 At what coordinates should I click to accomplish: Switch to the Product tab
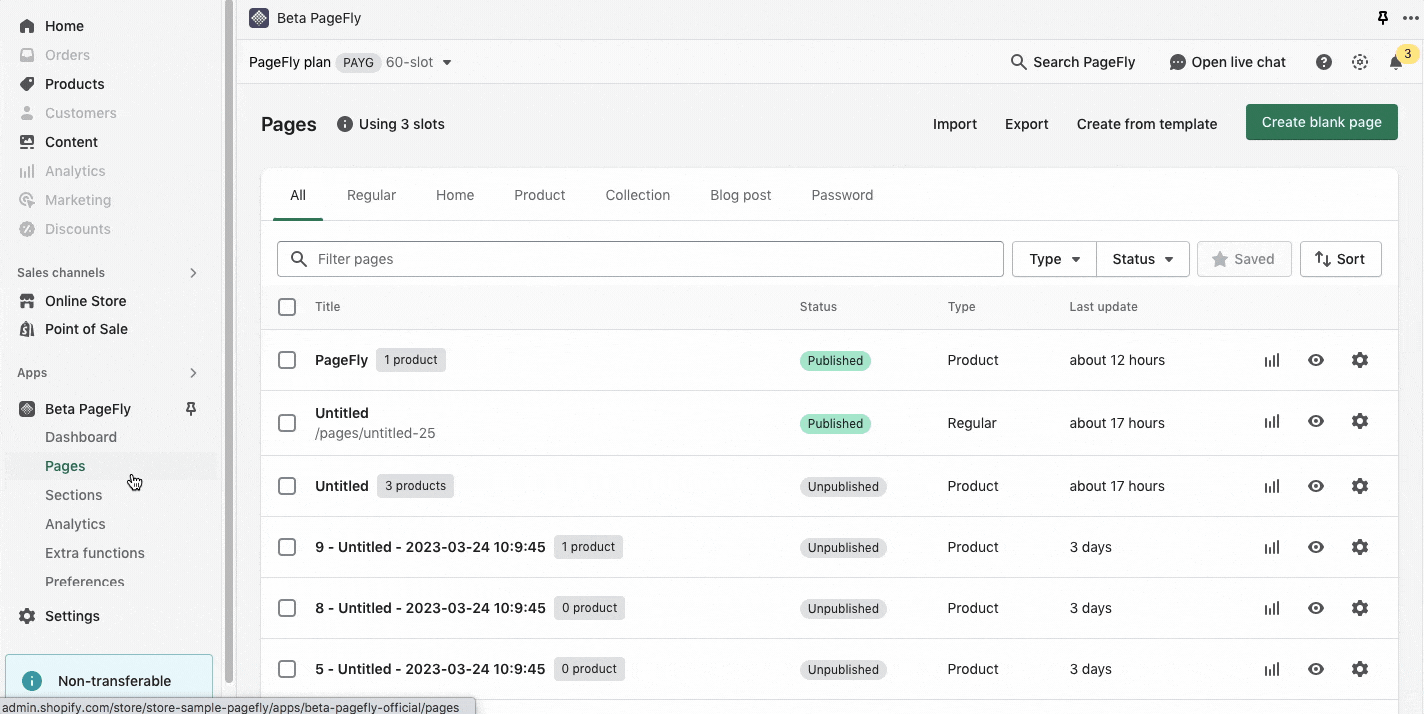tap(540, 195)
